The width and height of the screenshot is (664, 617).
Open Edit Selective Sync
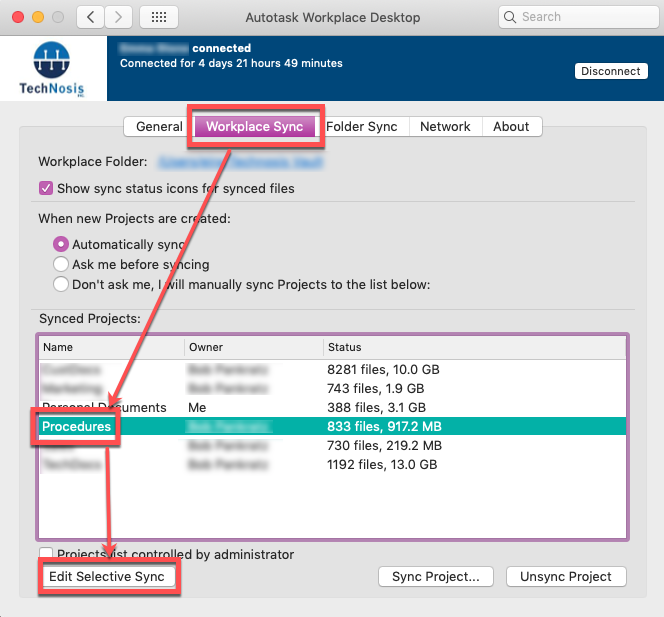pos(108,576)
